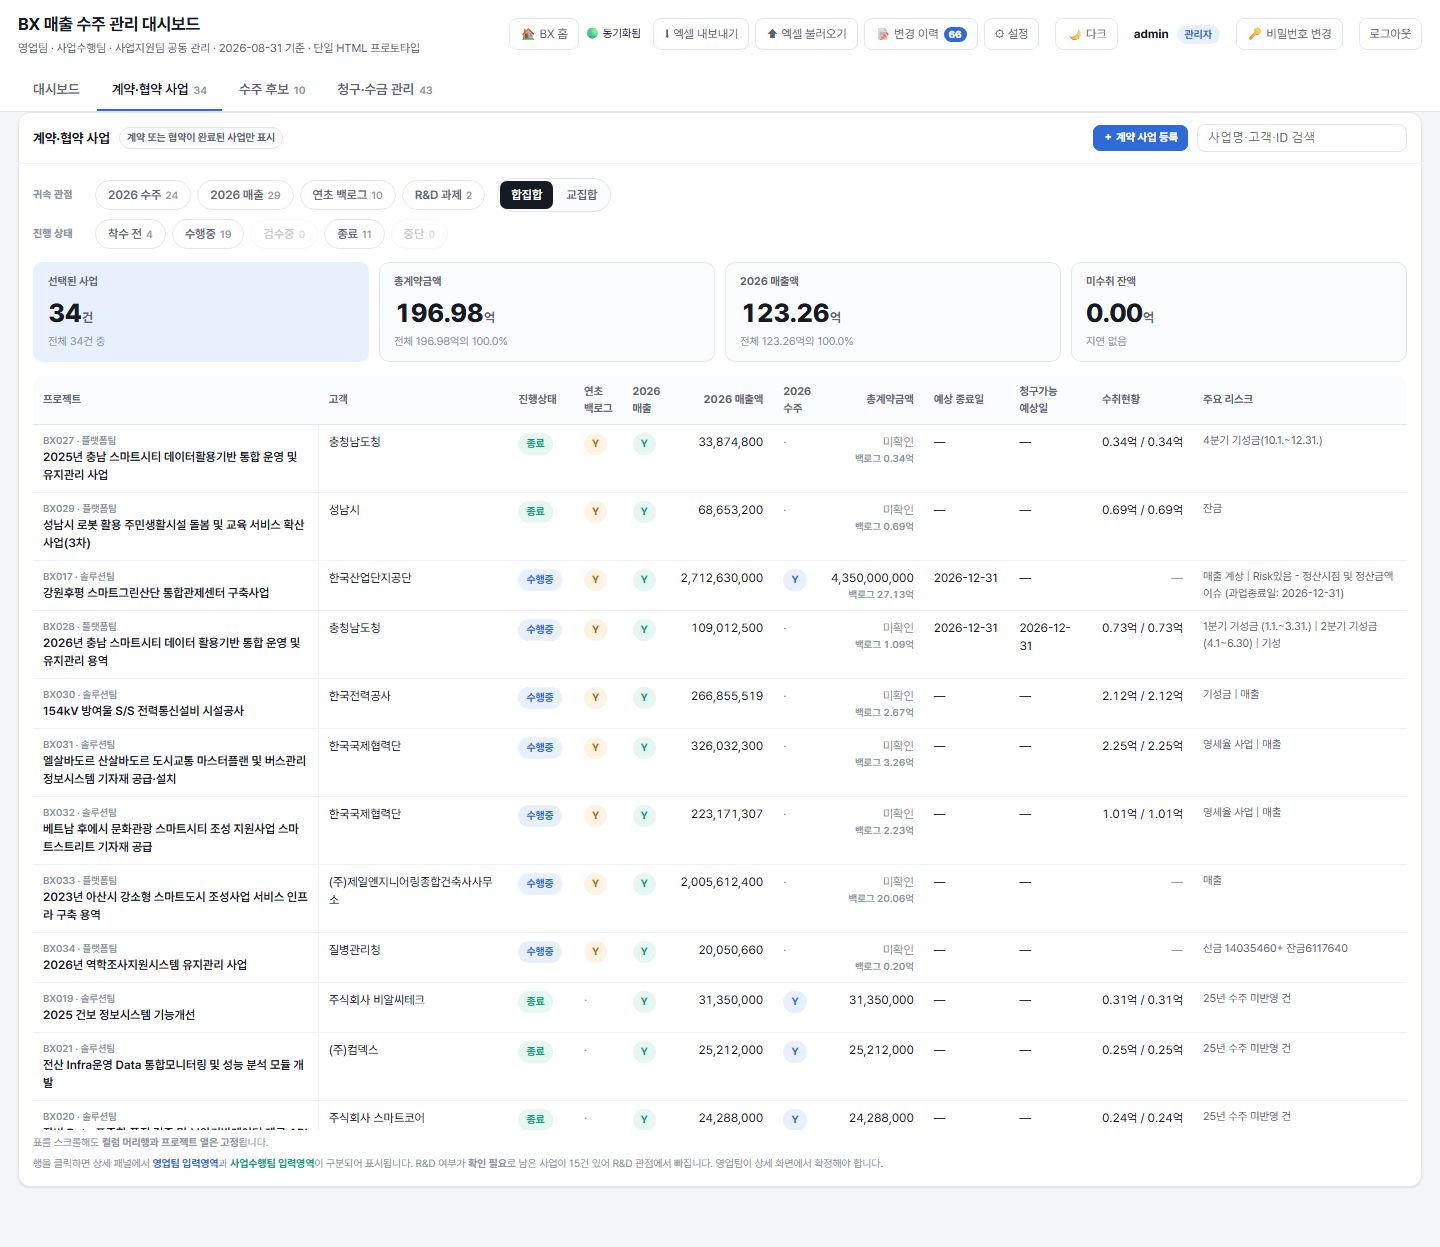Switch to 다크 mode
Image resolution: width=1440 pixels, height=1247 pixels.
1086,34
